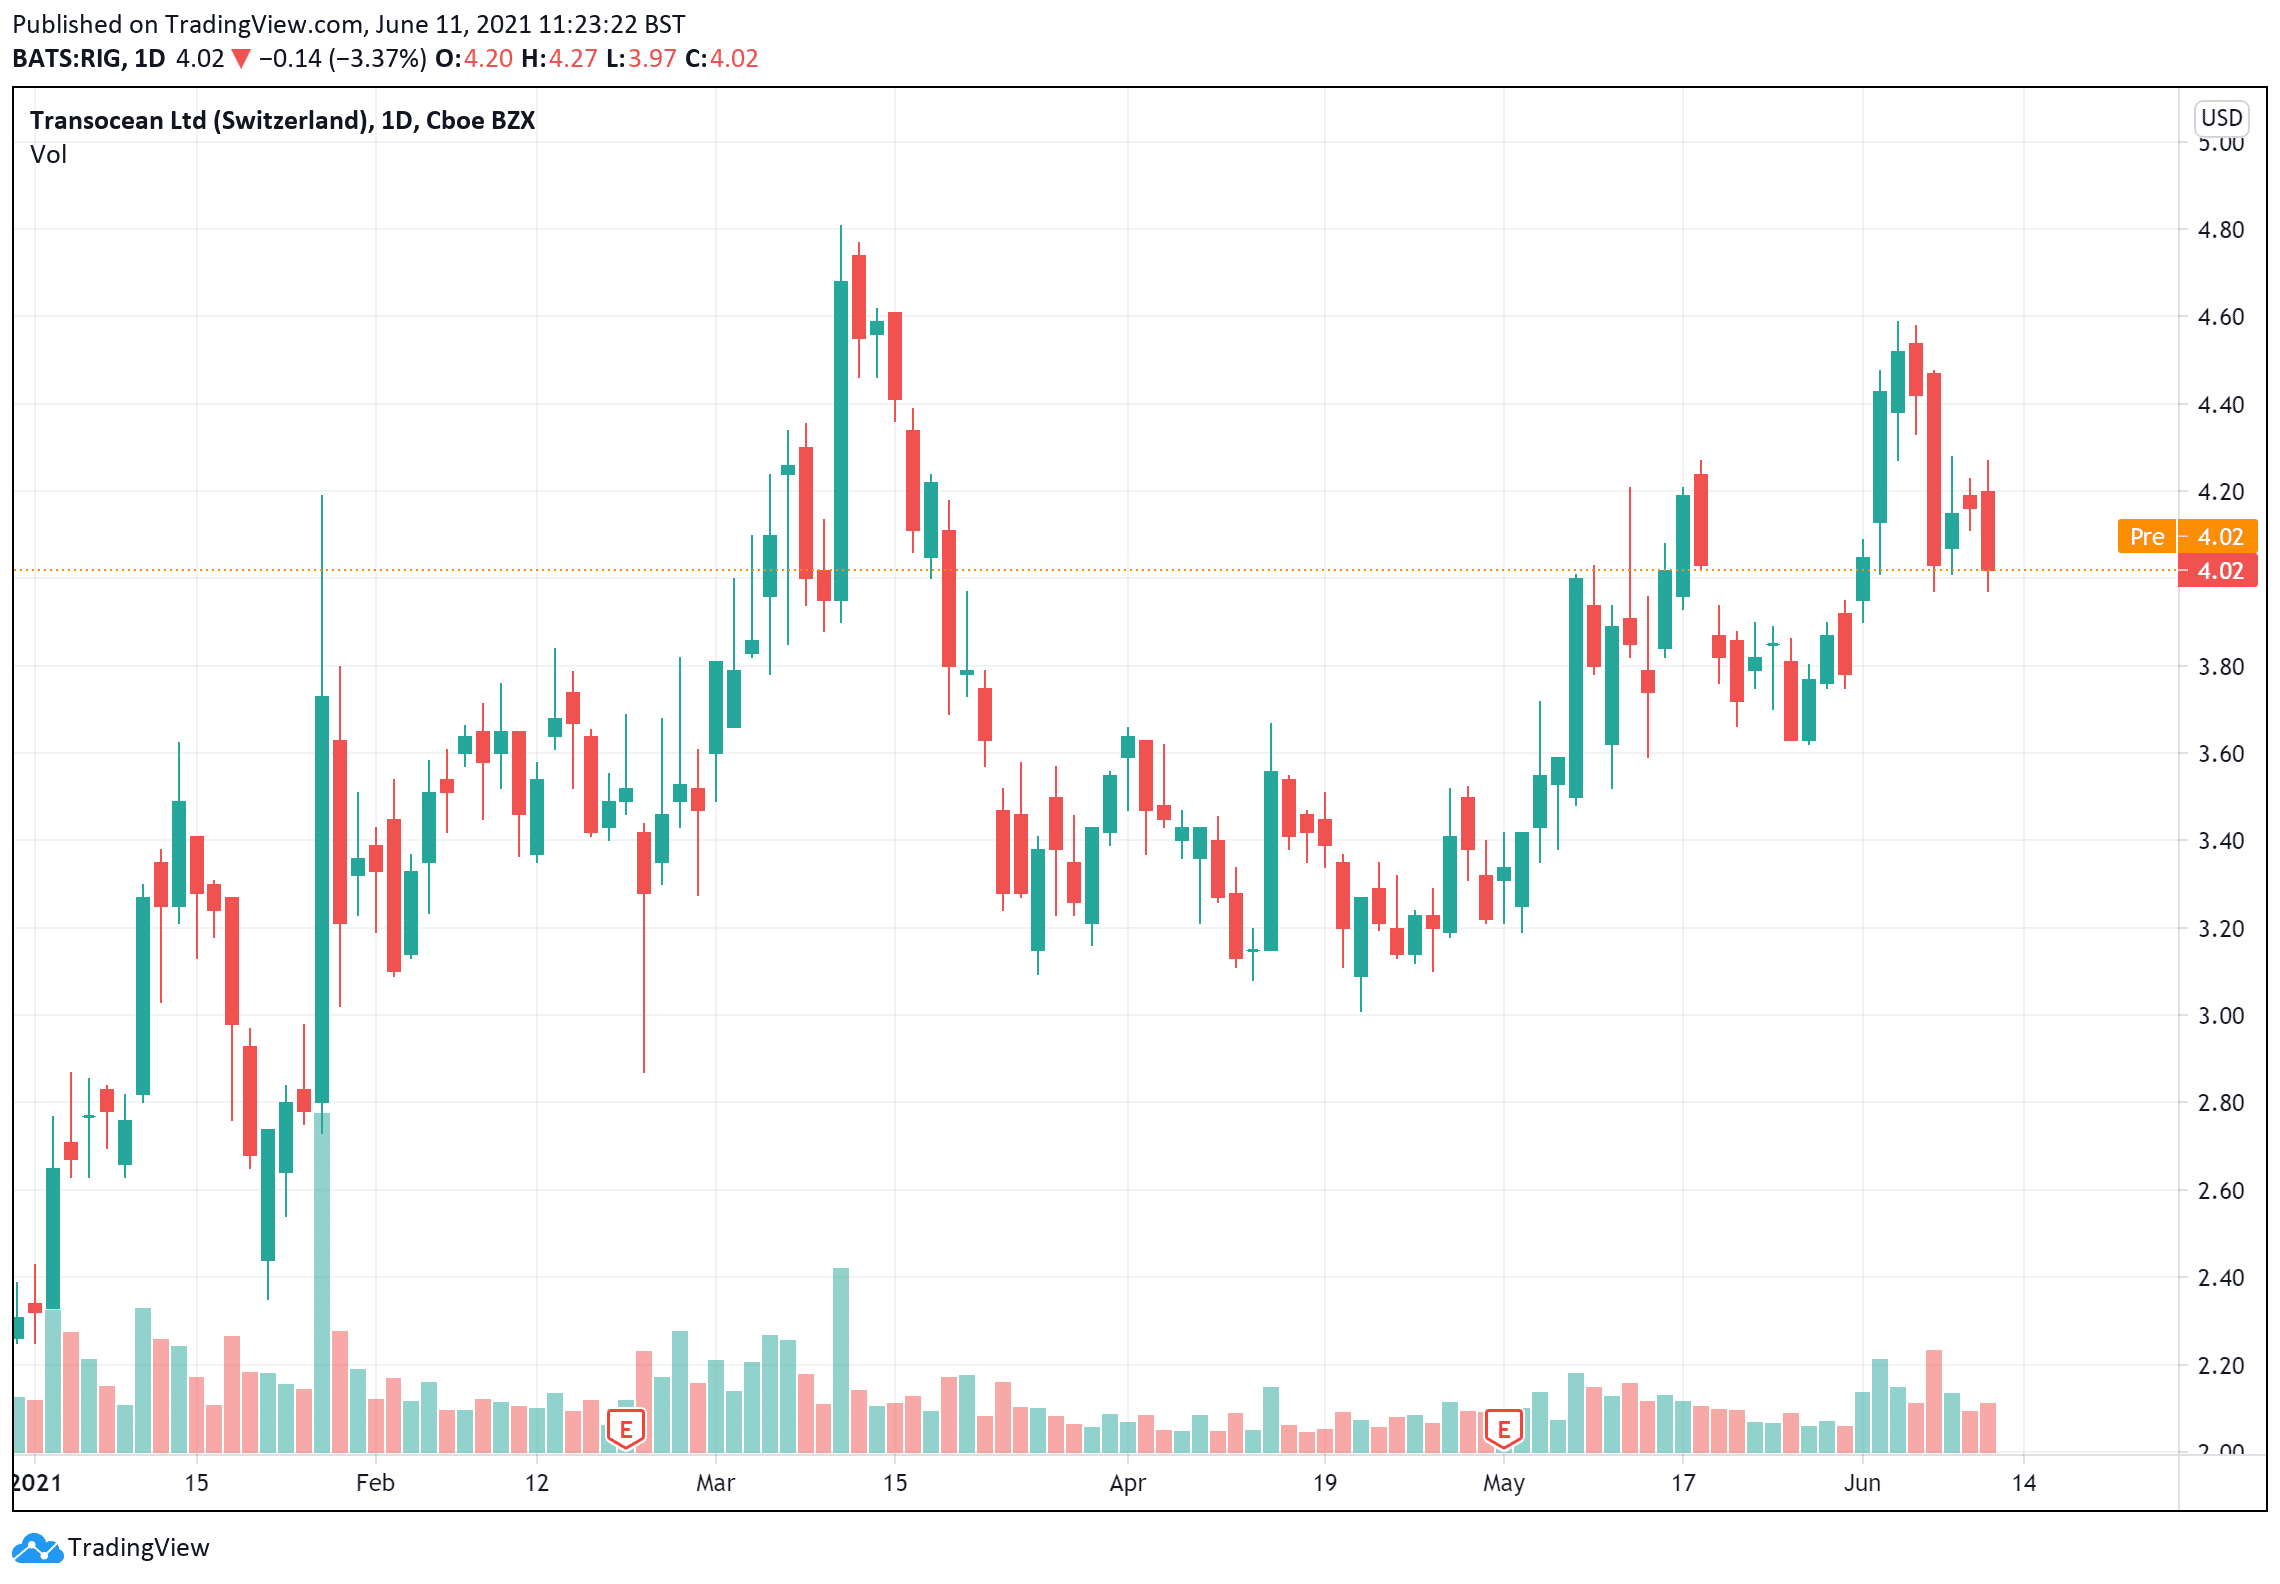This screenshot has height=1584, width=2280.
Task: Click the H:4.27 high value
Action: (559, 58)
